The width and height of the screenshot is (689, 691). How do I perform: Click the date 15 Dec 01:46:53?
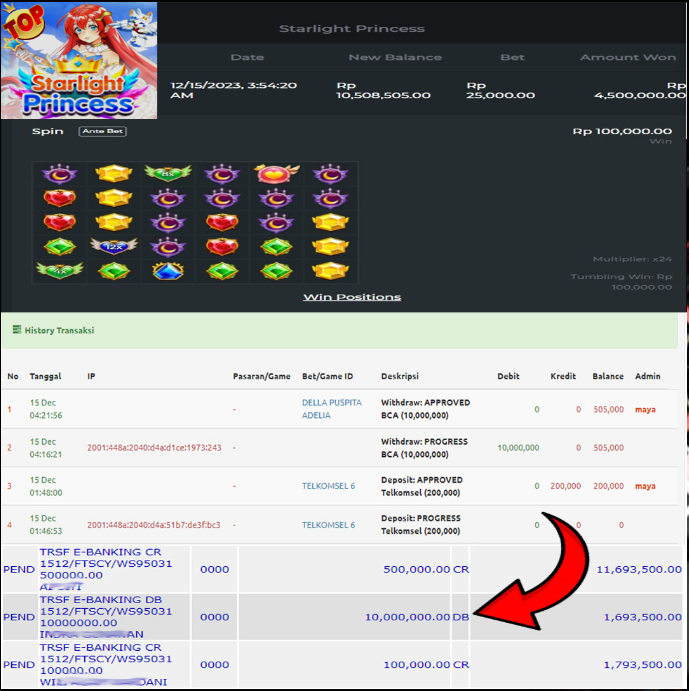[46, 524]
